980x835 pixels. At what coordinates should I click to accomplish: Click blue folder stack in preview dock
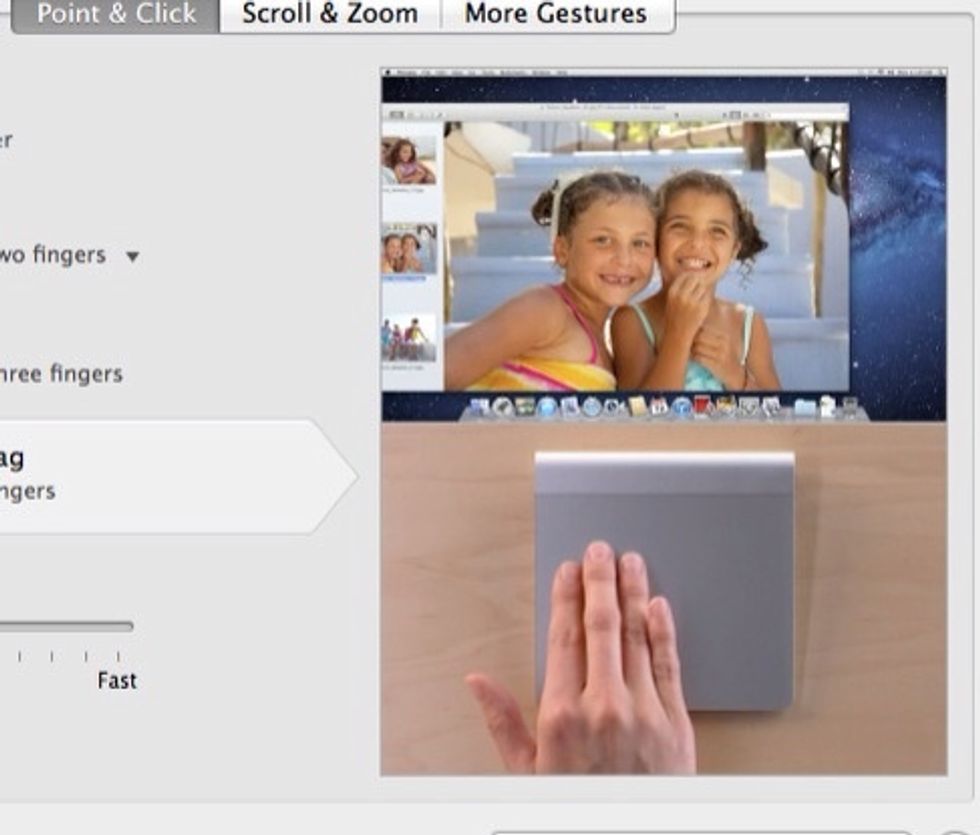pos(804,407)
